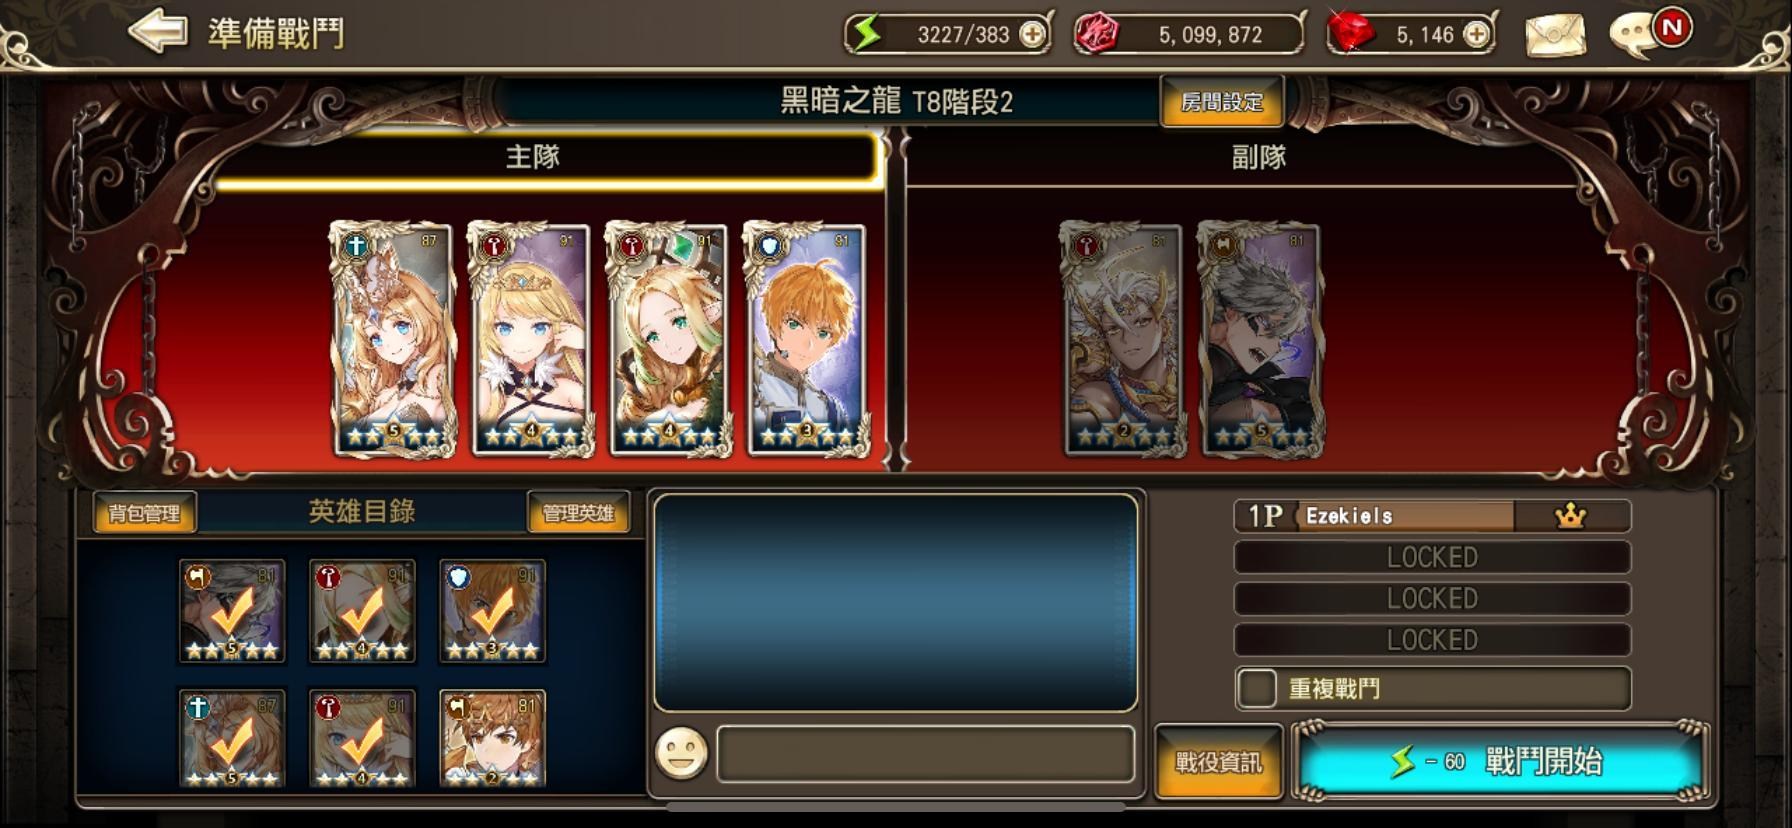Deselect the checked level 87 priest hero
The height and width of the screenshot is (828, 1792).
point(232,738)
